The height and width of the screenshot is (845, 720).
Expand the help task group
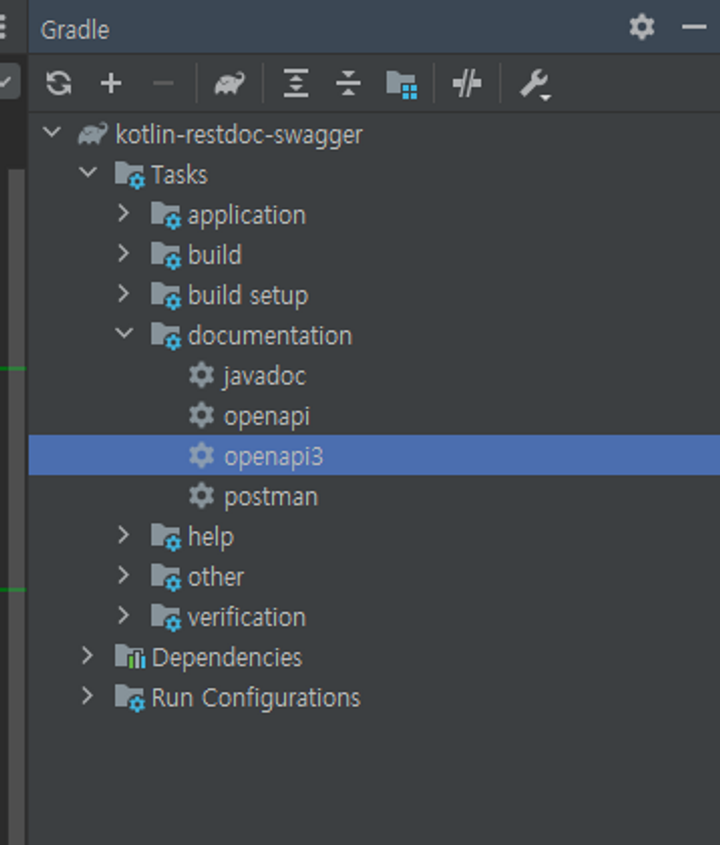click(123, 535)
